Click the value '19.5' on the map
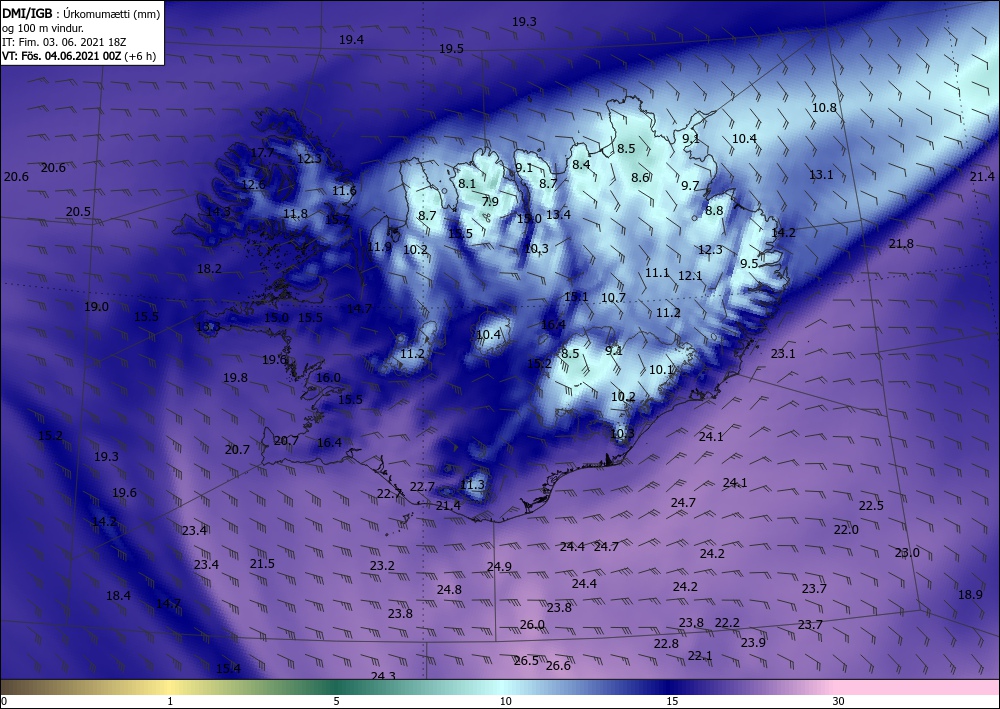 (451, 49)
